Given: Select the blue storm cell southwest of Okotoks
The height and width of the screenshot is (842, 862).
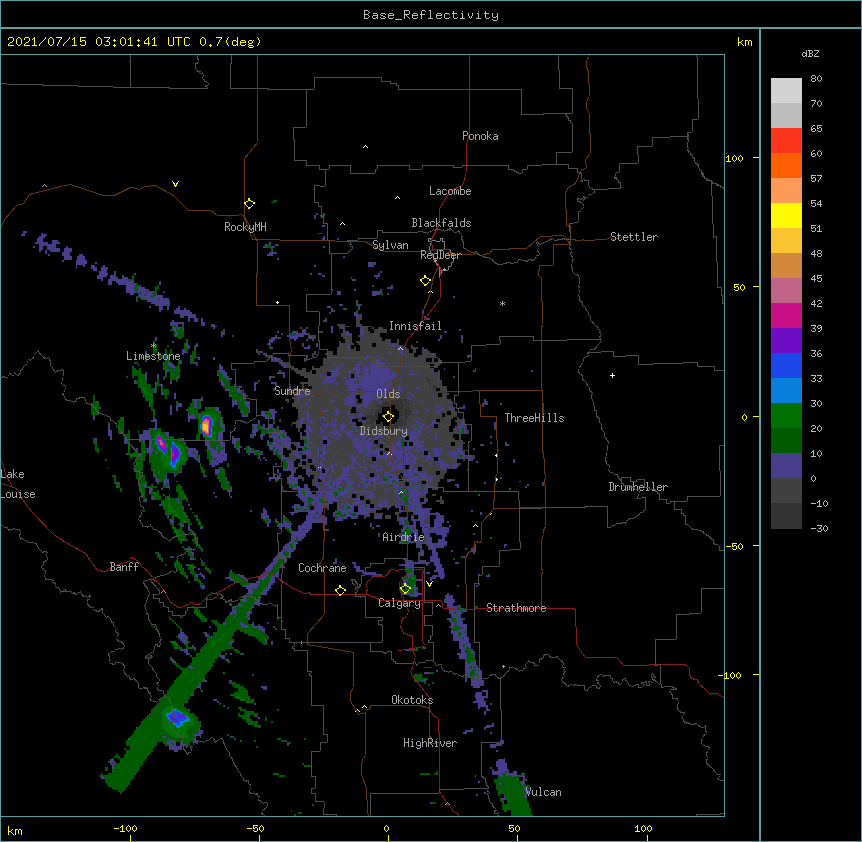Looking at the screenshot, I should (177, 717).
